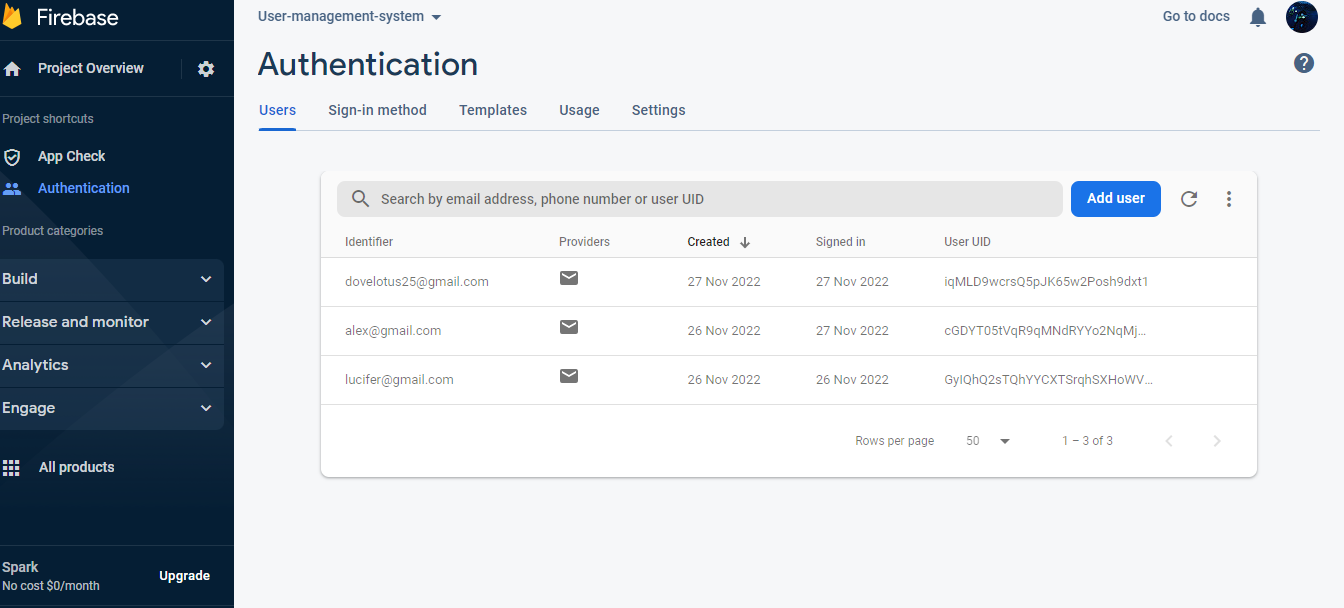1344x608 pixels.
Task: Open the Go to docs link
Action: pyautogui.click(x=1195, y=16)
